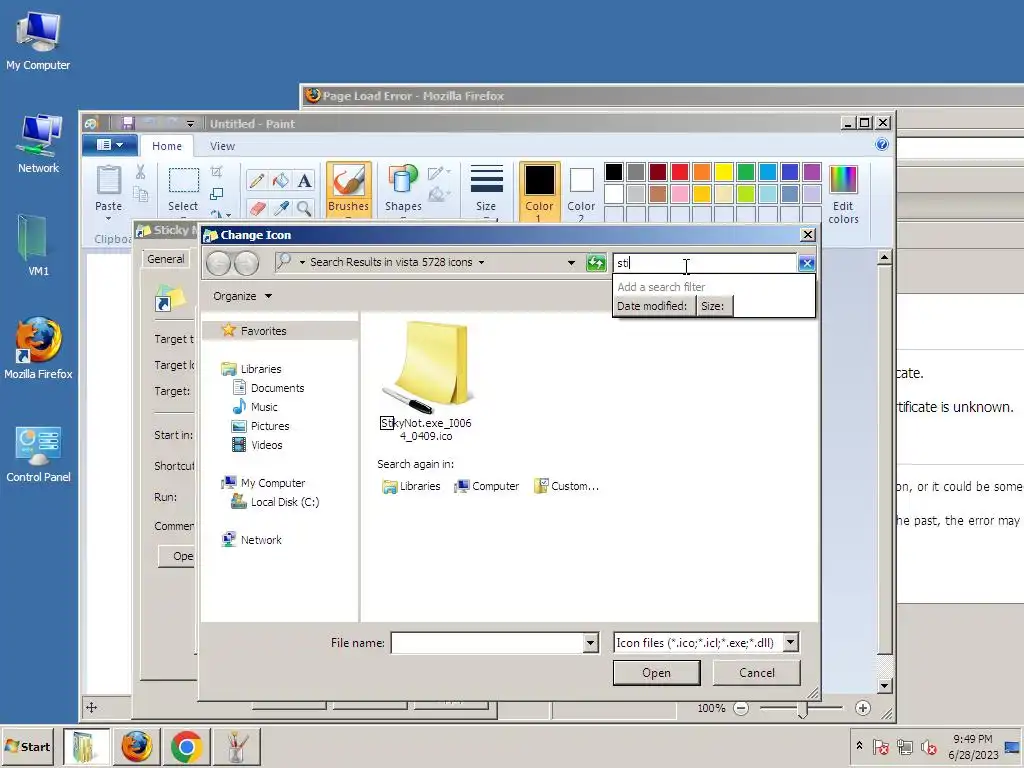Click the Save icon in Paint title bar
The image size is (1024, 768).
coord(128,123)
